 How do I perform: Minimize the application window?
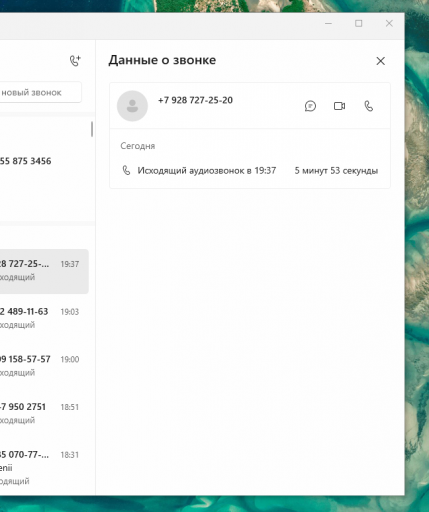328,23
